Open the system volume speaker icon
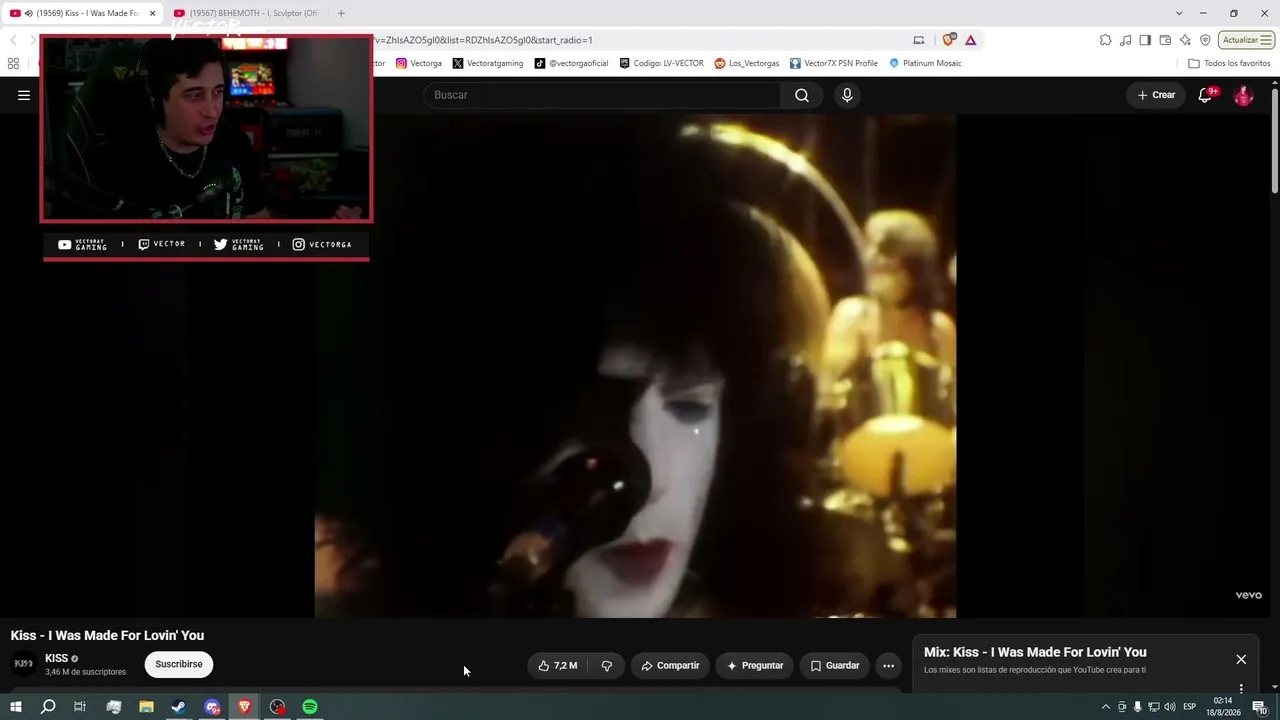 pos(1169,707)
